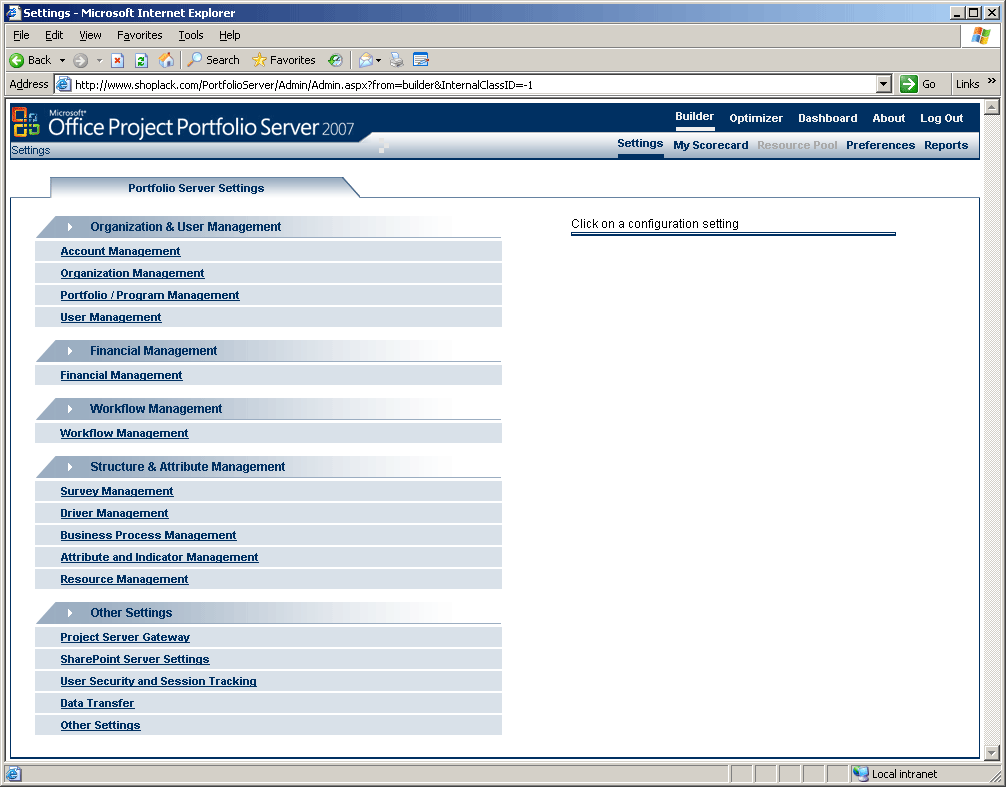Switch to the Optimizer tab
This screenshot has height=787, width=1006.
click(756, 118)
